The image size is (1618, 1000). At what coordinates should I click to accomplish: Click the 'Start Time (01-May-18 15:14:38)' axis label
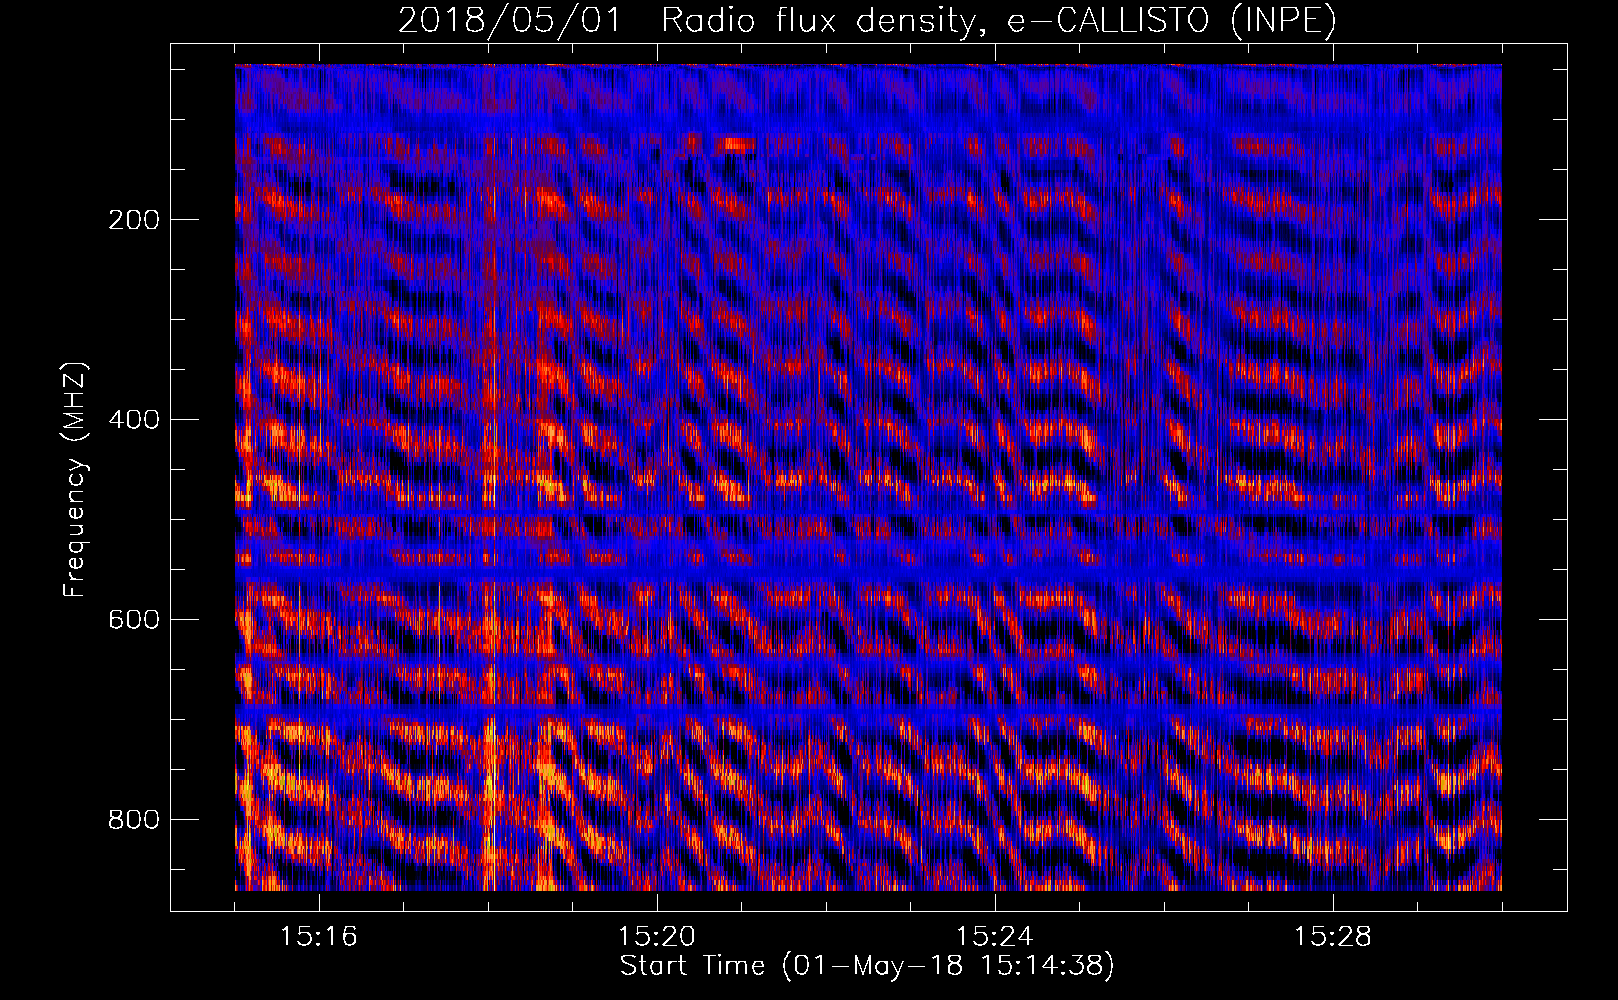(866, 966)
